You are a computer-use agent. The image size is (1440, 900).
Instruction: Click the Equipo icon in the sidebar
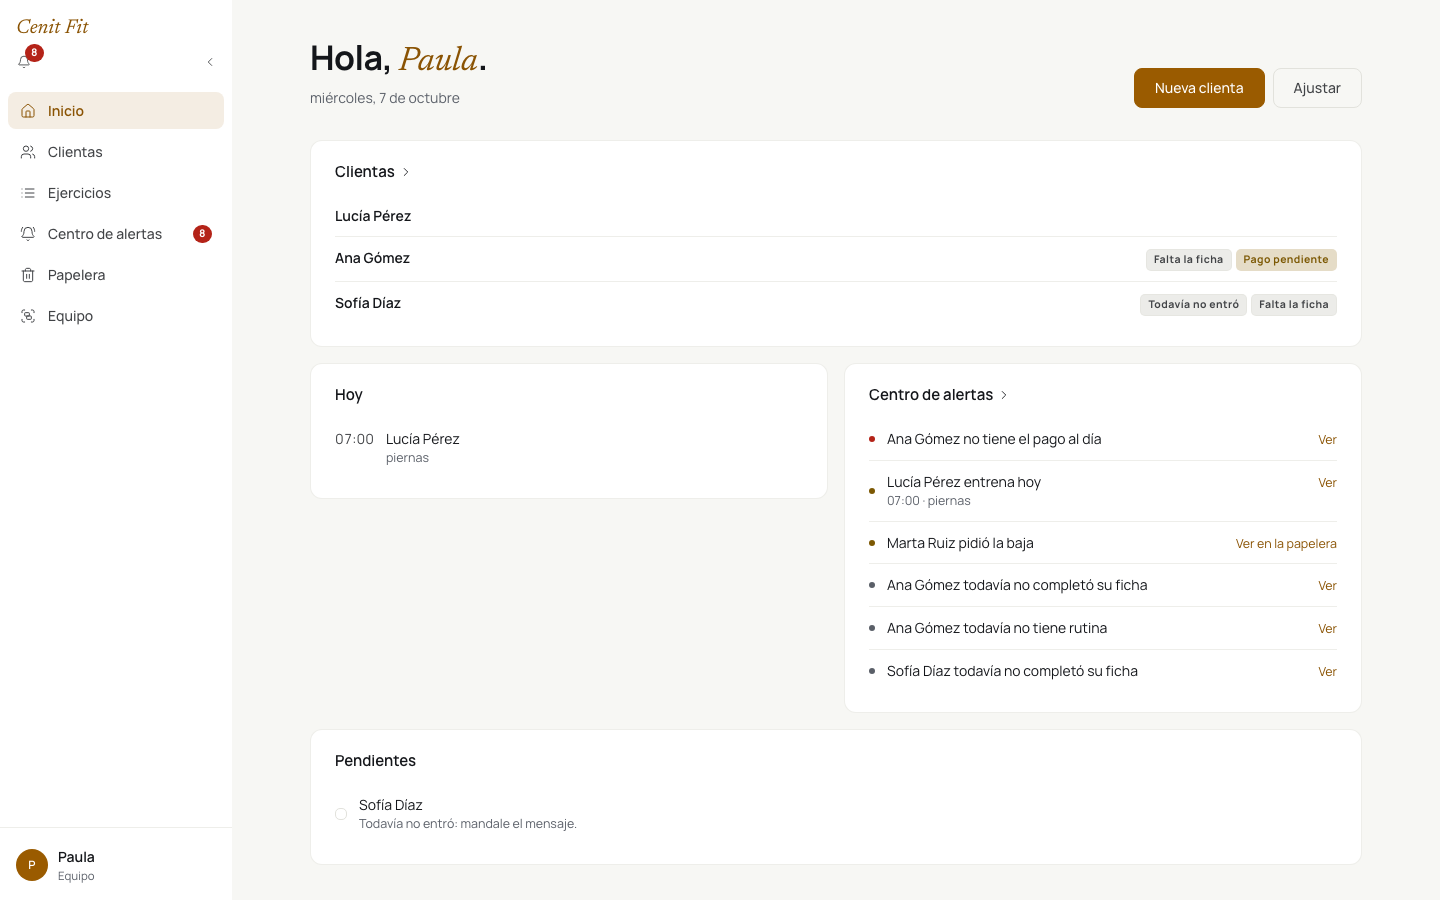28,316
